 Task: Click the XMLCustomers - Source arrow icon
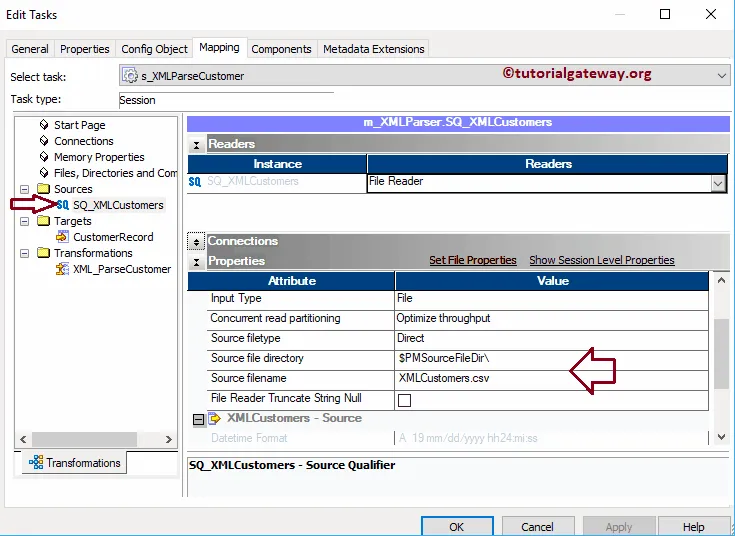coord(214,418)
